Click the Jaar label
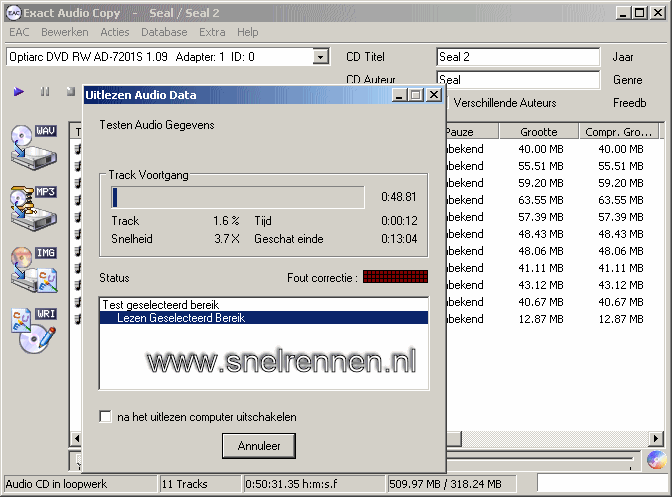Image resolution: width=672 pixels, height=497 pixels. point(623,57)
